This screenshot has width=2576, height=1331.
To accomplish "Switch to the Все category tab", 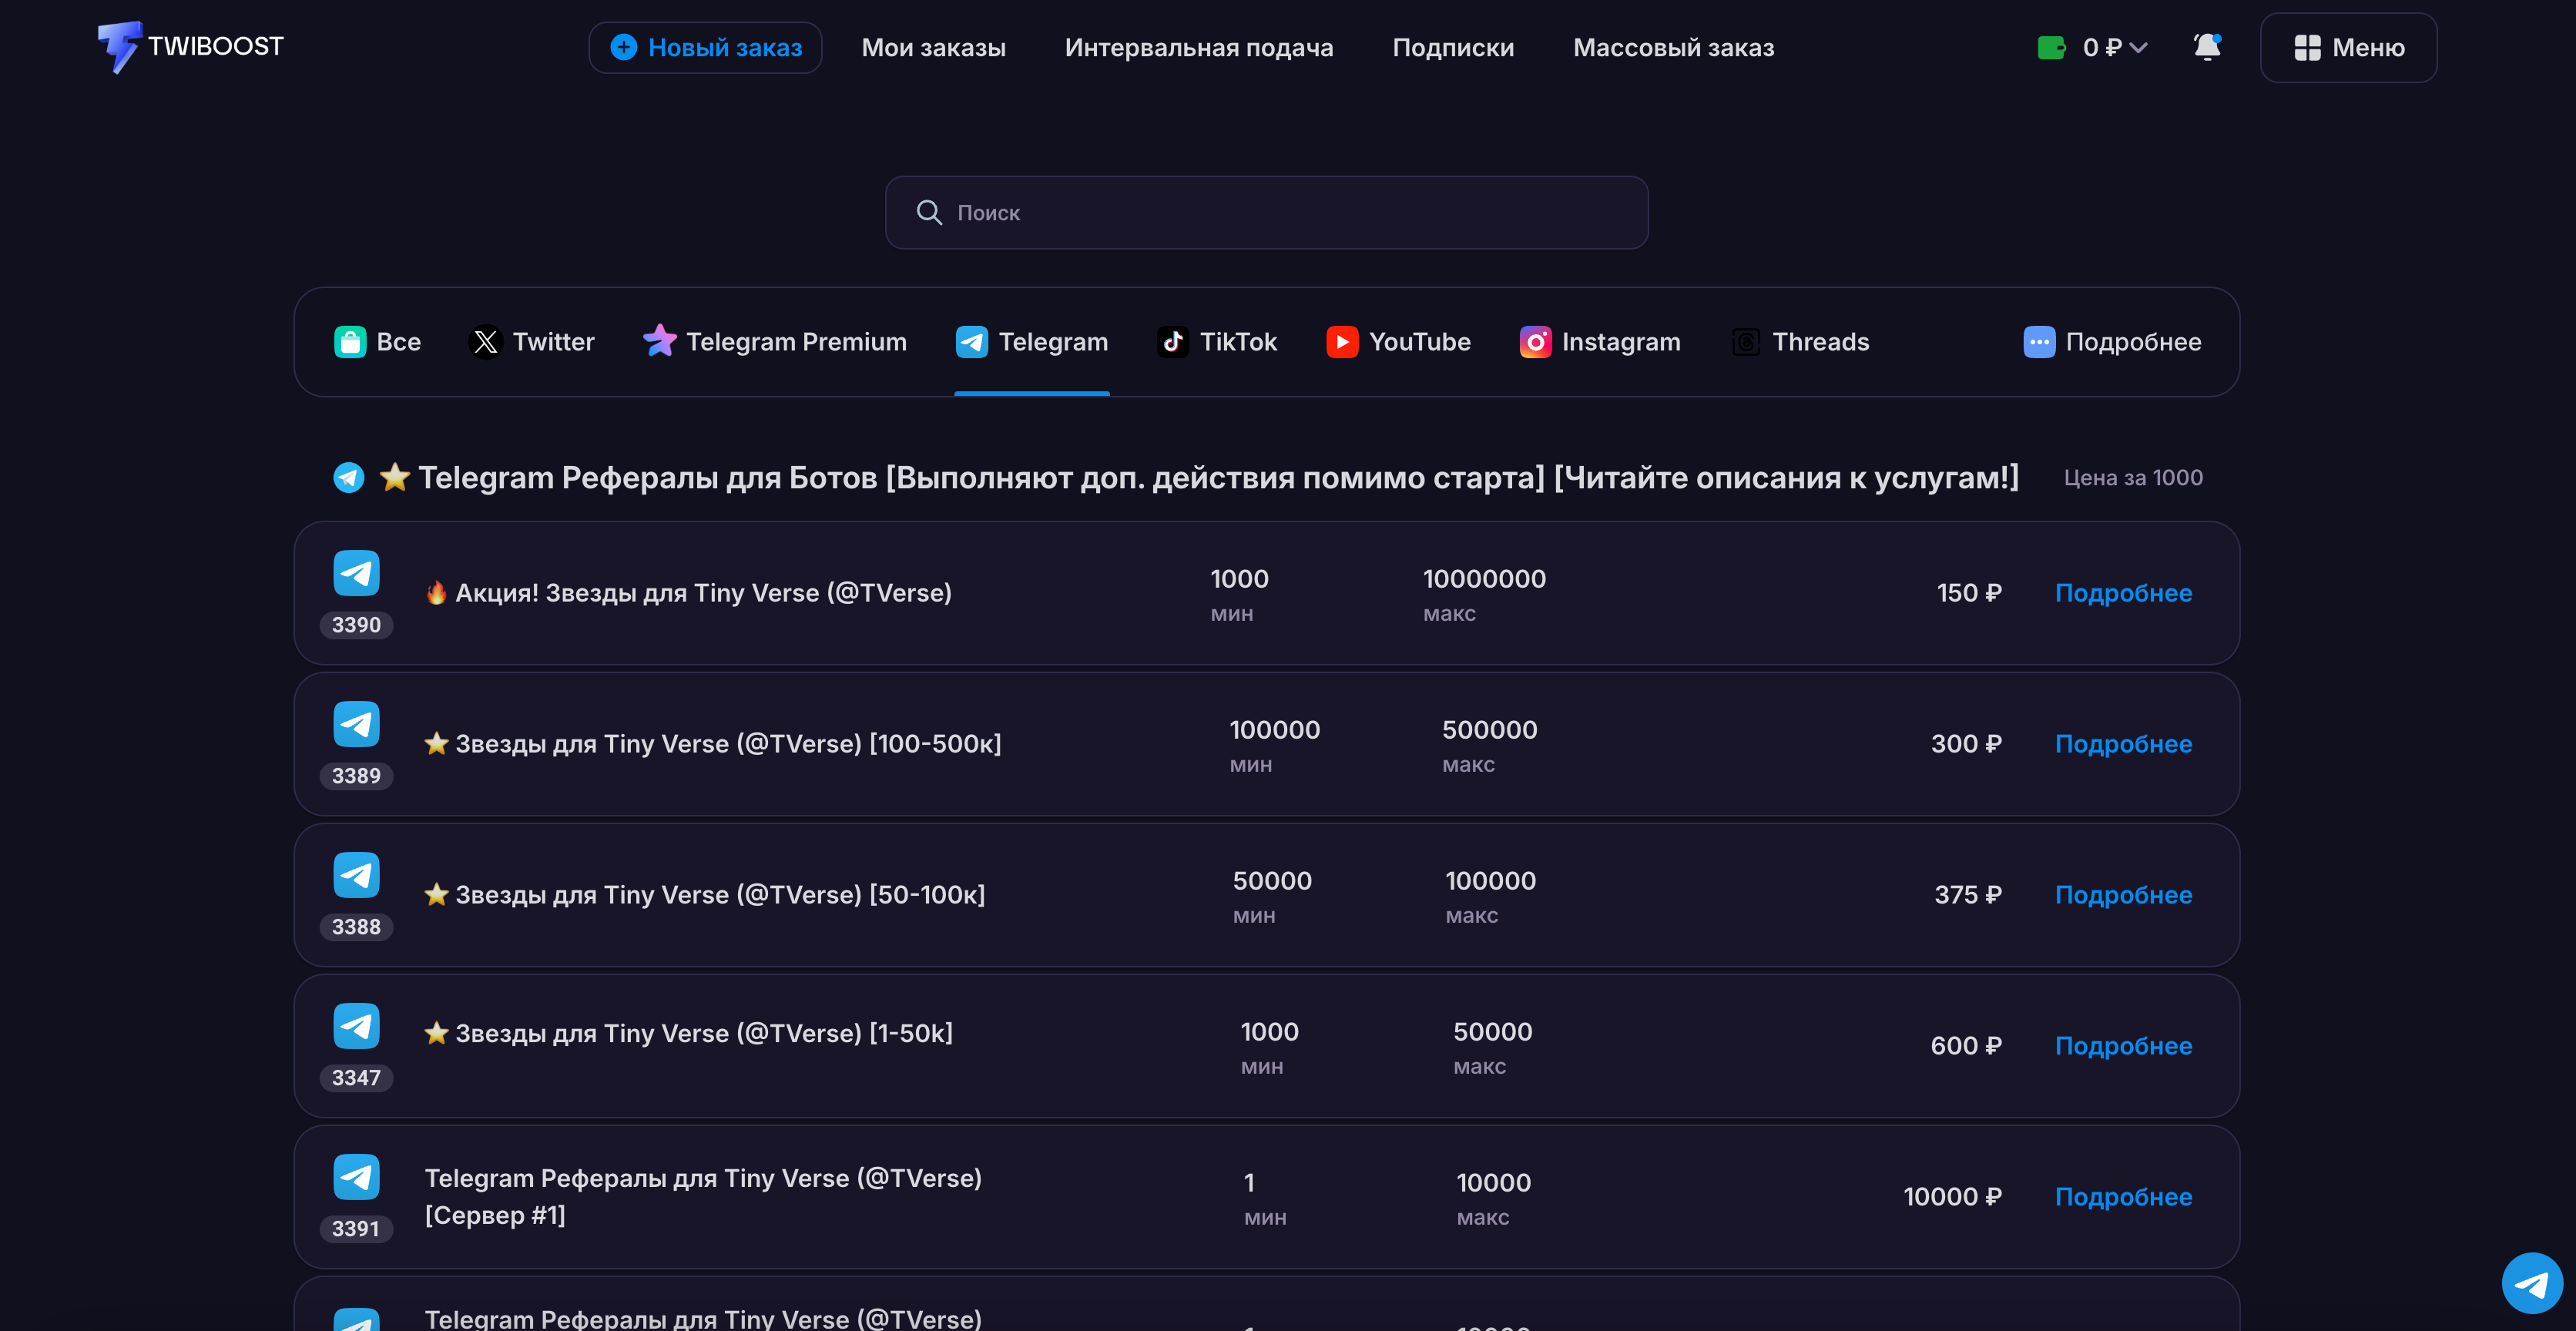I will pyautogui.click(x=377, y=342).
